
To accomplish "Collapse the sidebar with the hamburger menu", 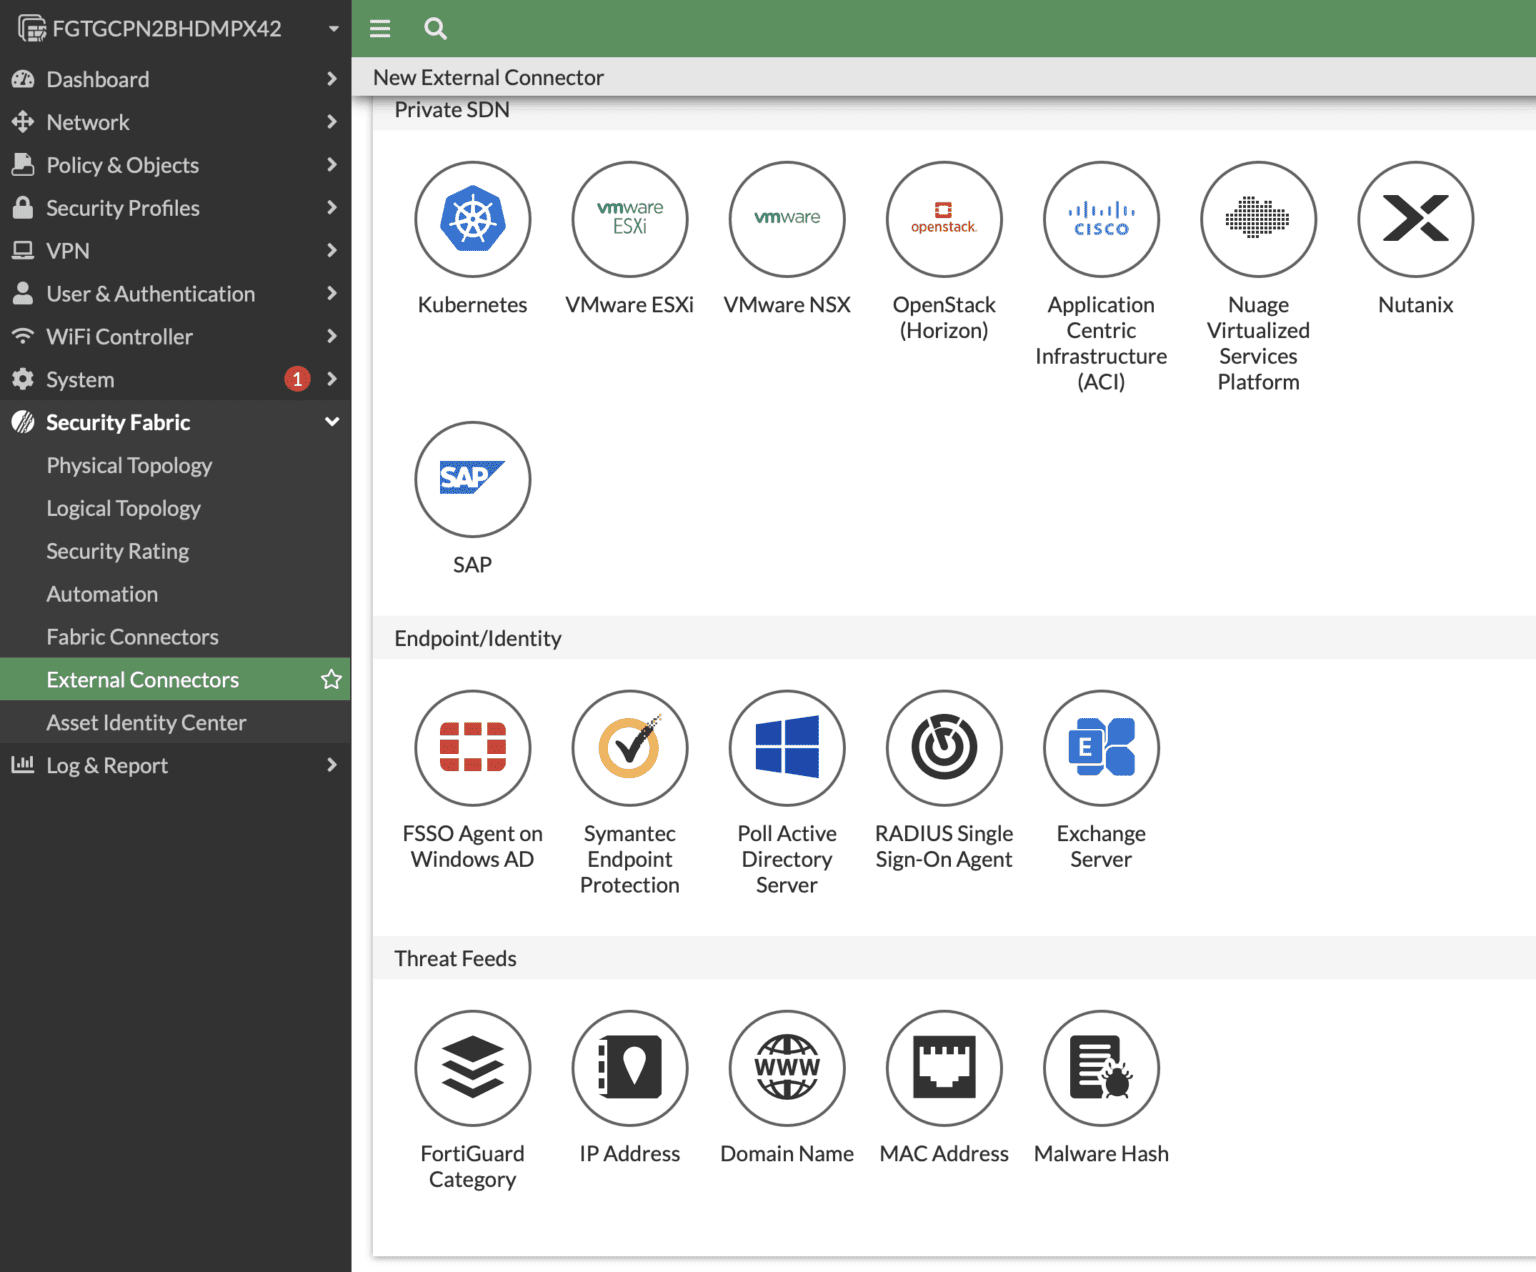I will point(379,28).
